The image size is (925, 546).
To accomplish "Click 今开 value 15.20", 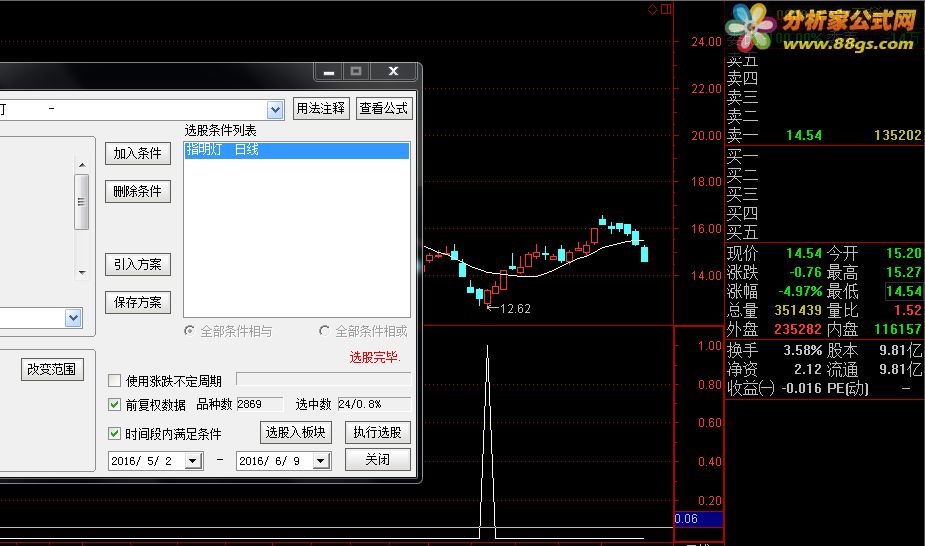I will (x=903, y=254).
